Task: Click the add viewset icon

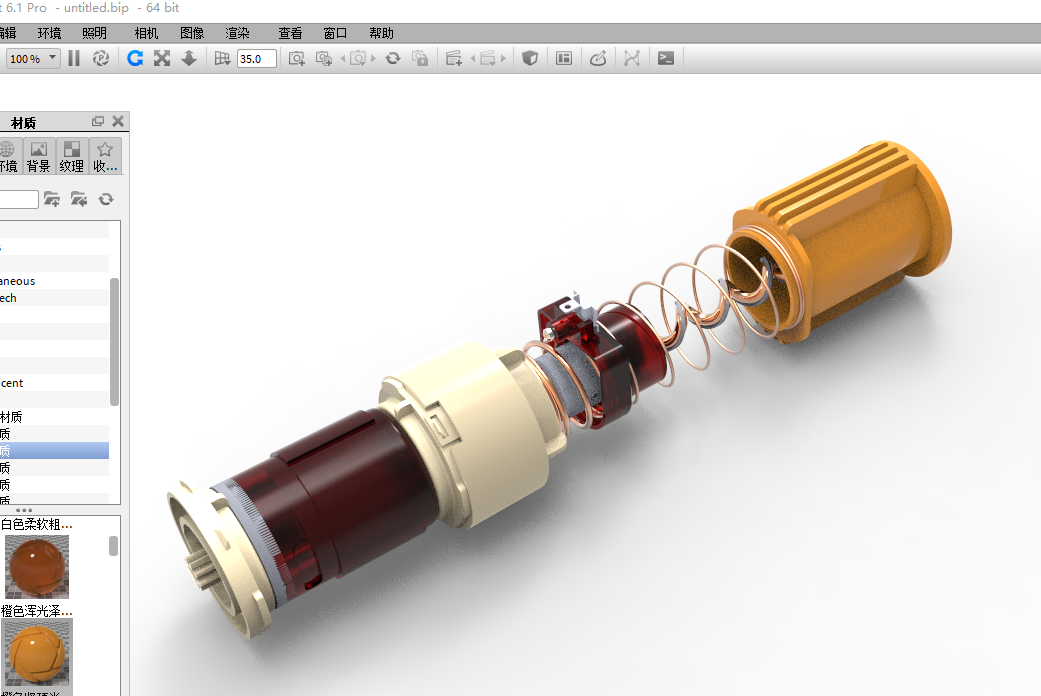Action: (x=324, y=58)
